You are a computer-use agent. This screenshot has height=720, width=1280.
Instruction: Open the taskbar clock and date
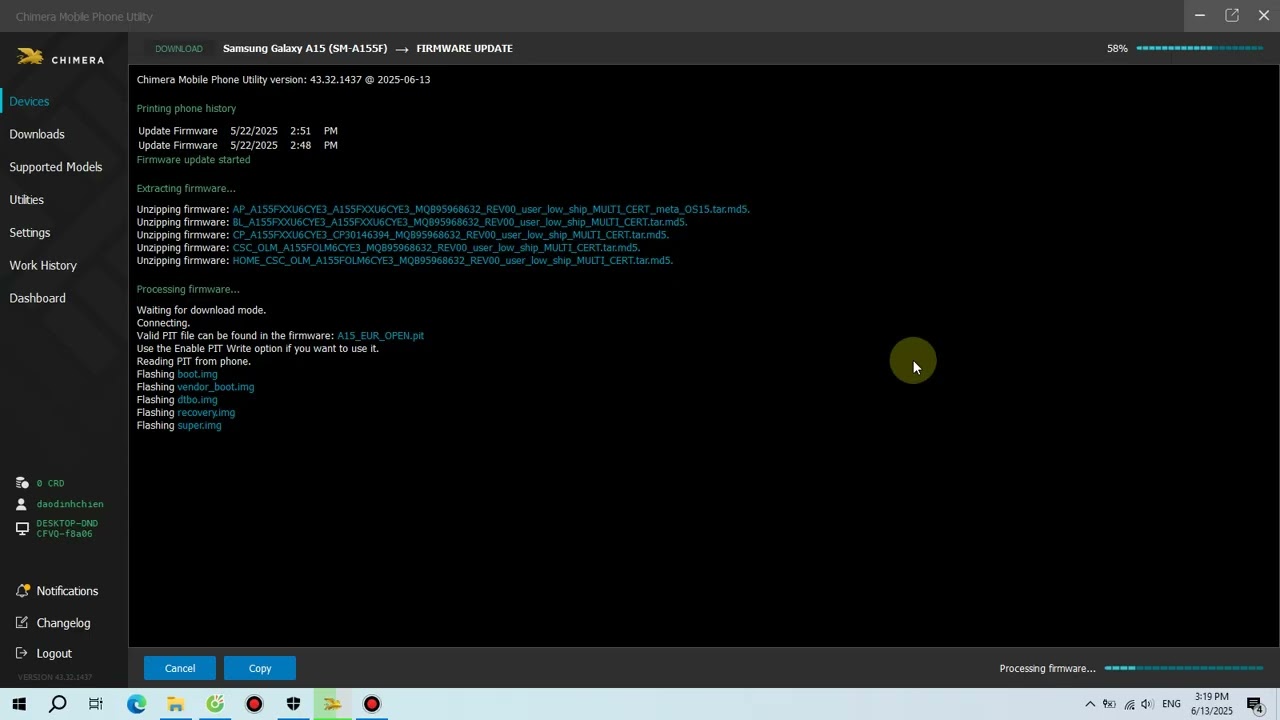[1211, 704]
